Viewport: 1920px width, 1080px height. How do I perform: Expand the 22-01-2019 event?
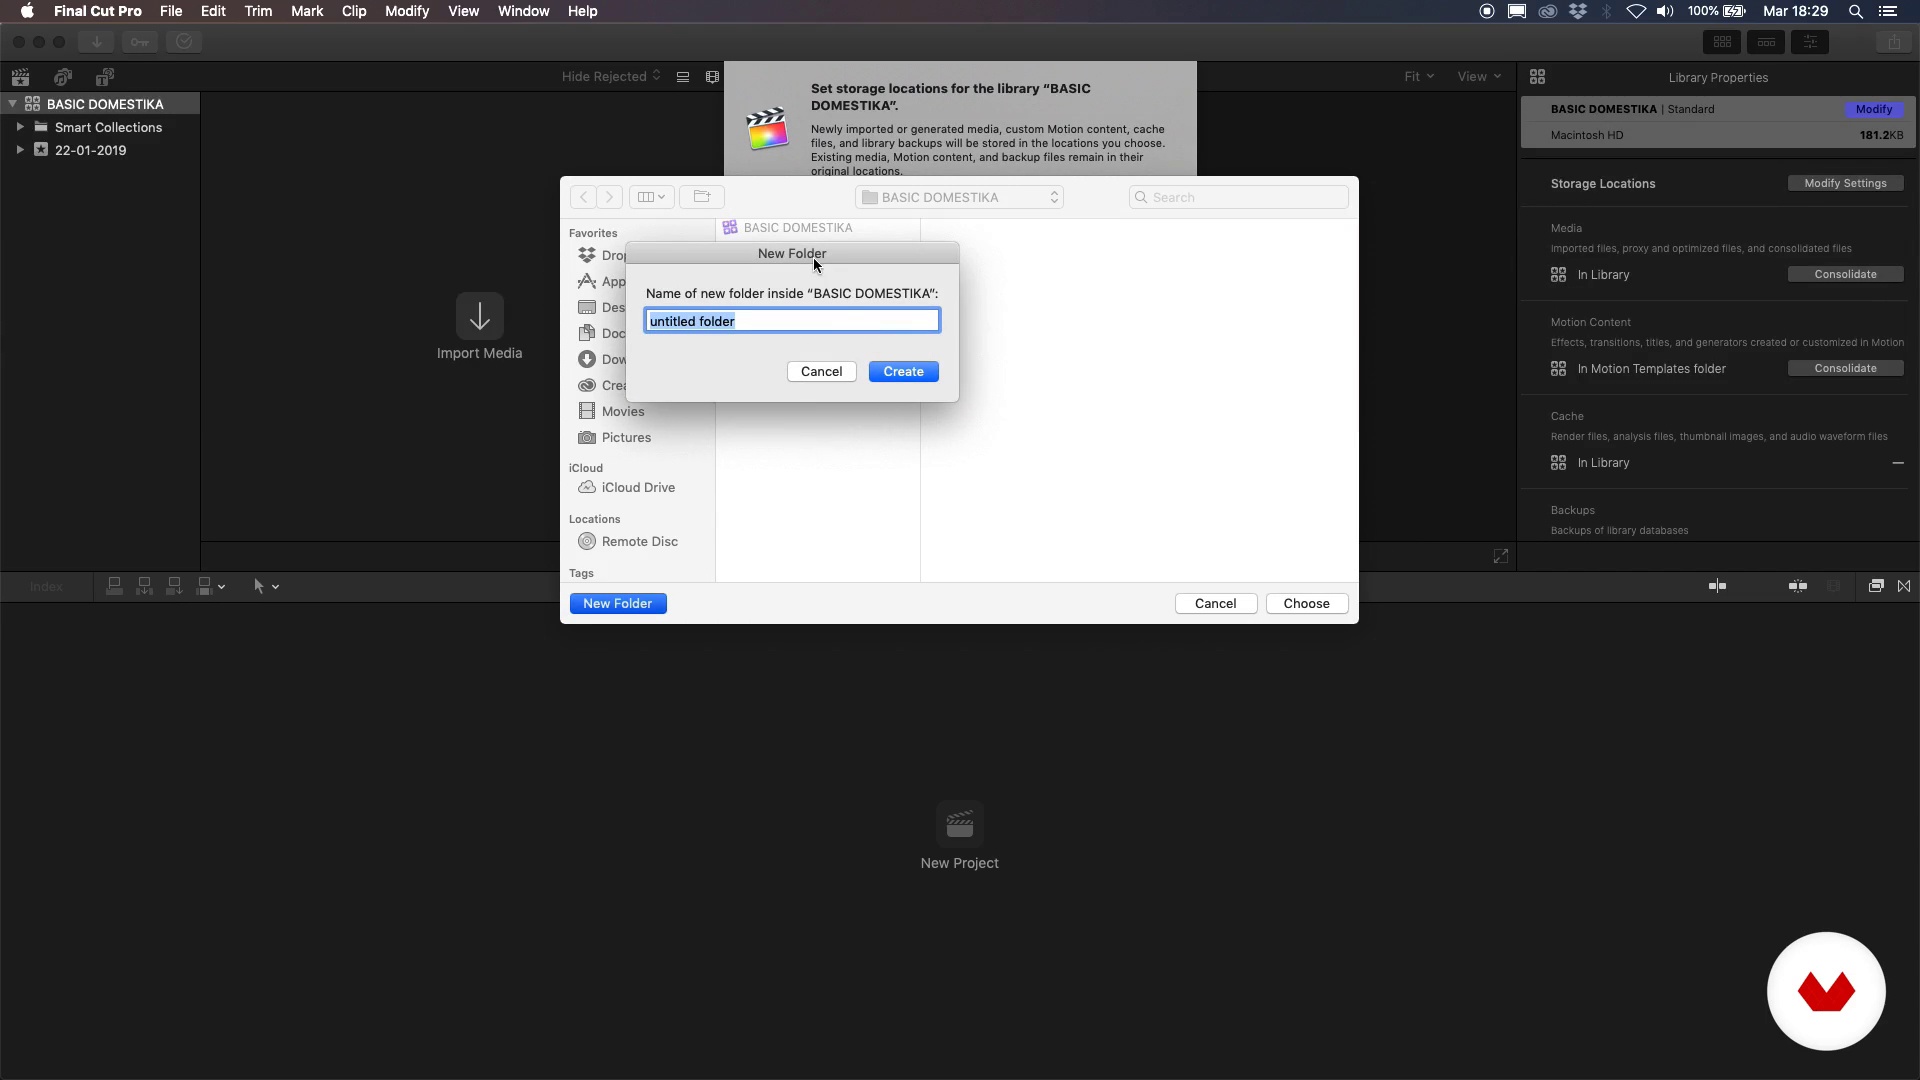20,150
